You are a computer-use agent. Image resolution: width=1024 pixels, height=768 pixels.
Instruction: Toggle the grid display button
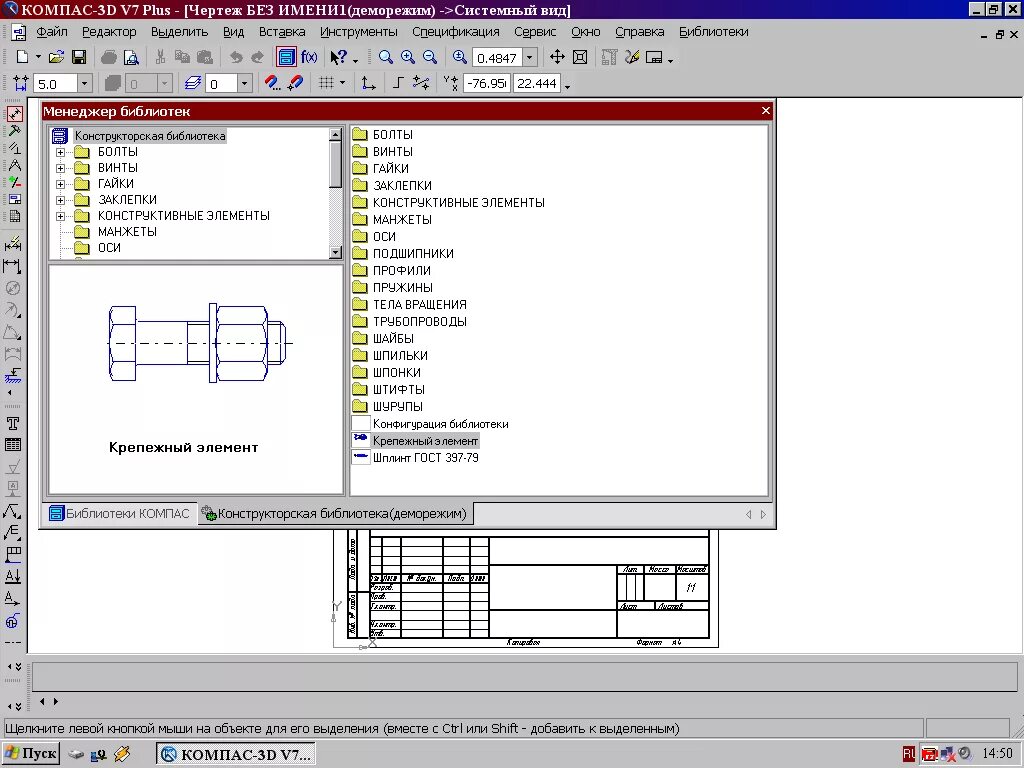click(326, 83)
